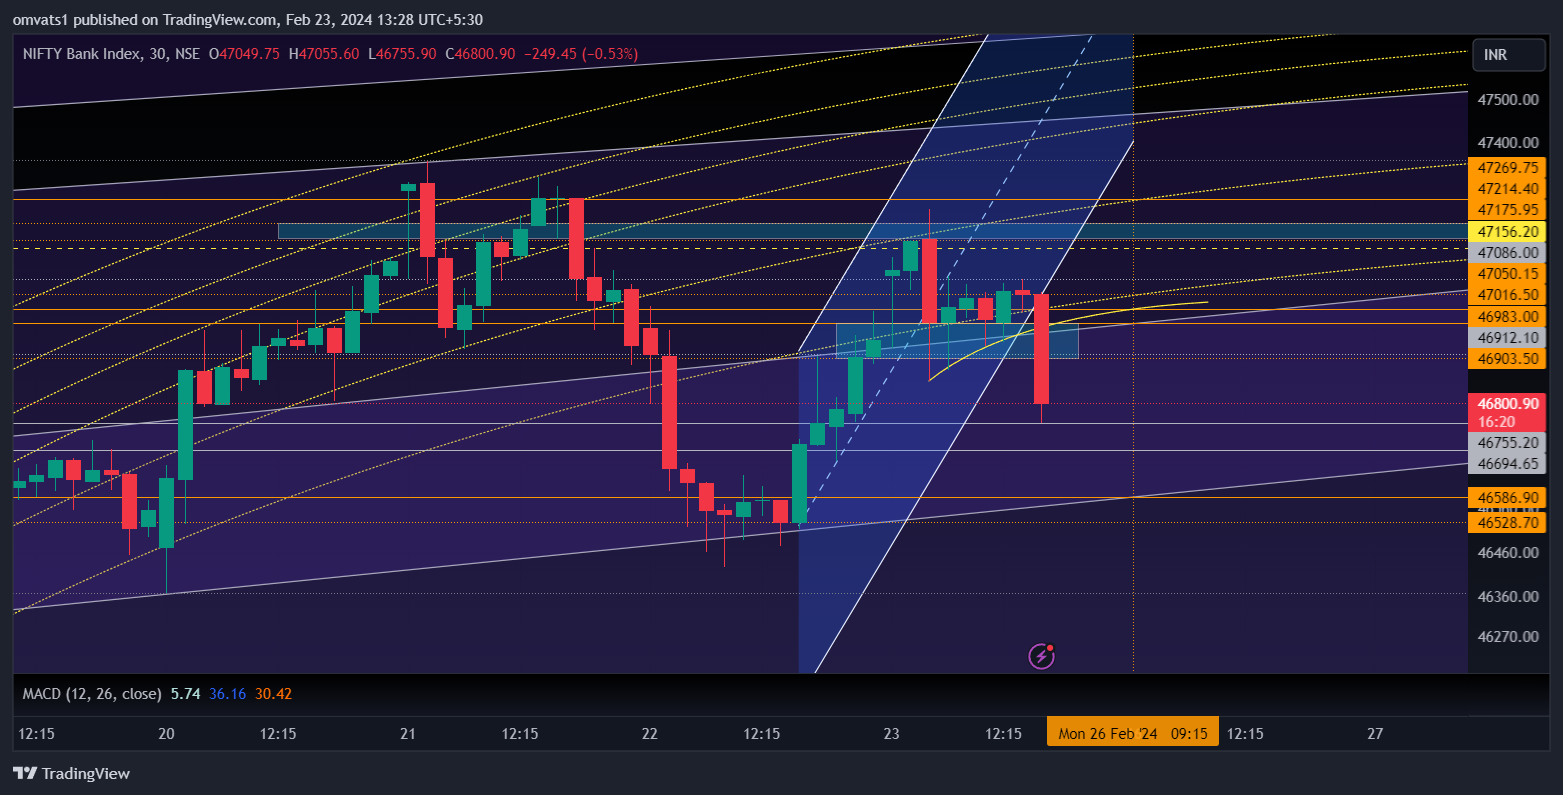Image resolution: width=1563 pixels, height=795 pixels.
Task: Click MACD value 30.42
Action: (273, 693)
